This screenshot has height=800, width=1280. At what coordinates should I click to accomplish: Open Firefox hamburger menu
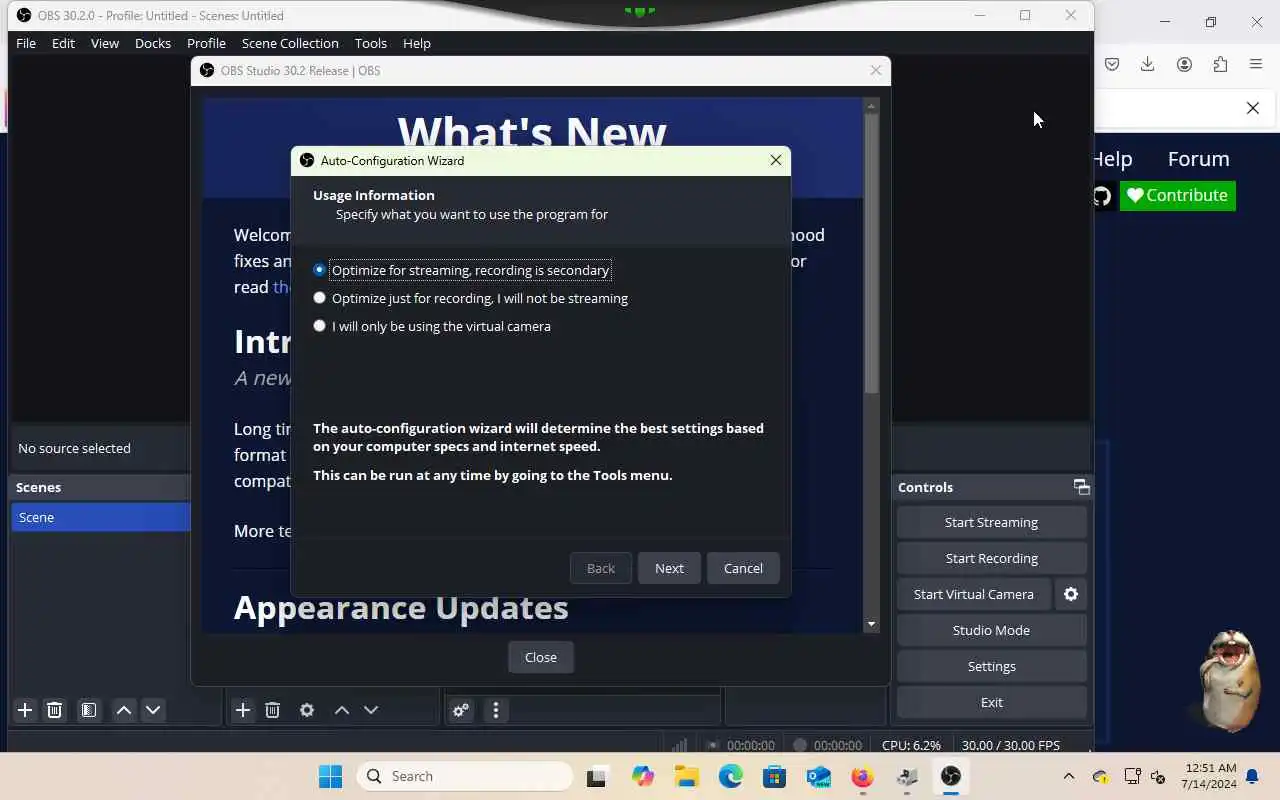click(1256, 64)
